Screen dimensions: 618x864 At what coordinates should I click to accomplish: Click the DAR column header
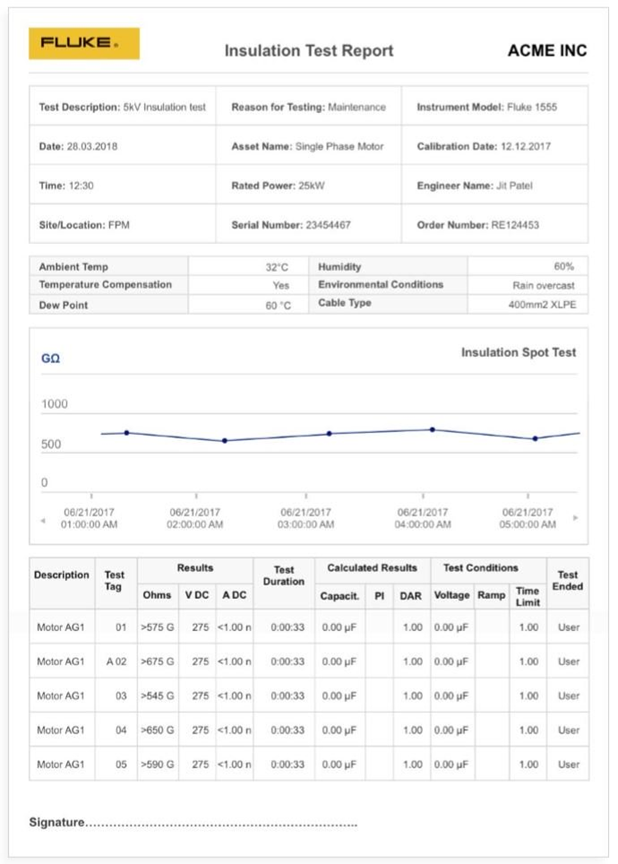point(411,596)
